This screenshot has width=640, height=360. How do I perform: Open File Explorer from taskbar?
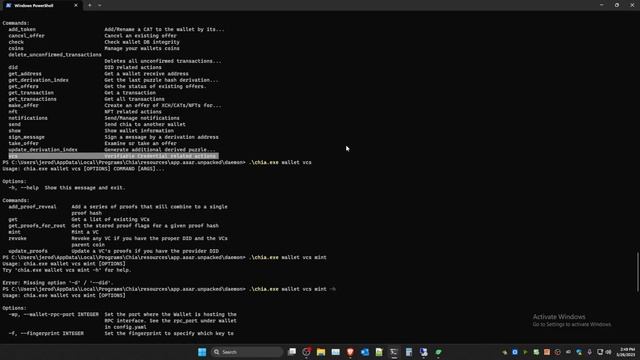[321, 352]
